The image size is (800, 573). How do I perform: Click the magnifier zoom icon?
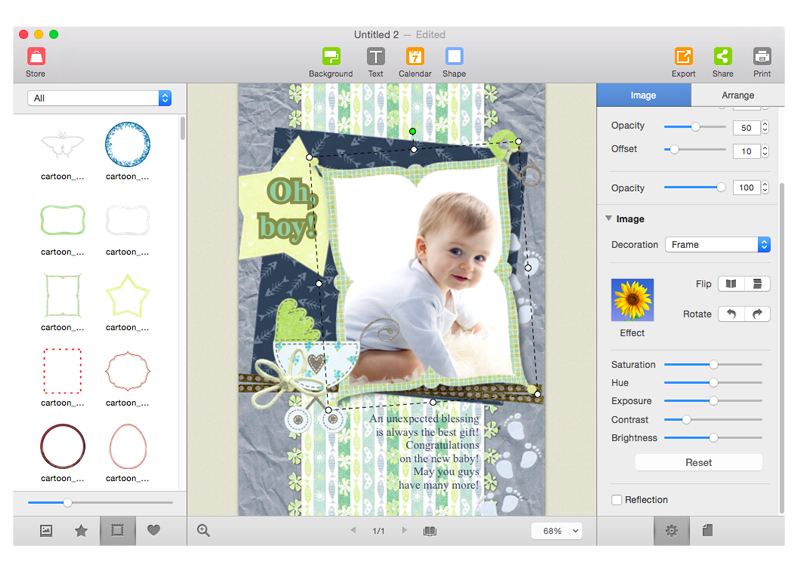click(204, 531)
